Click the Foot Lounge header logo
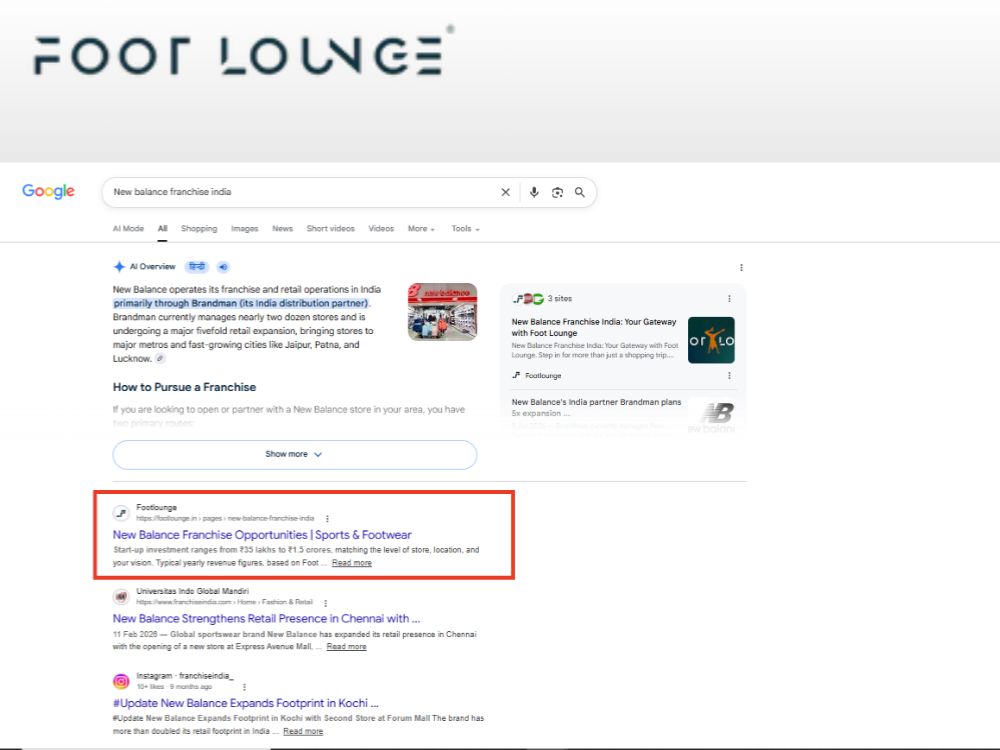The image size is (1000, 750). [x=244, y=52]
